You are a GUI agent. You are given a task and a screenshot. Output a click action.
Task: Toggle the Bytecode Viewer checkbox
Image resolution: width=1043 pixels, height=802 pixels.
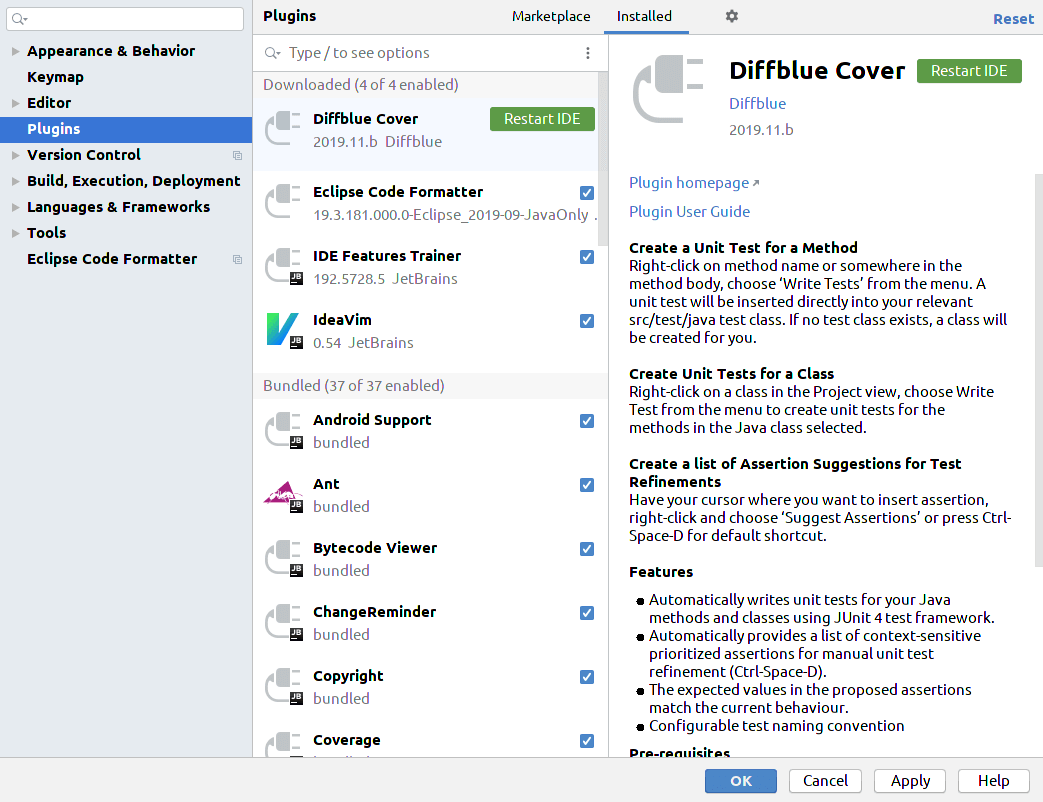point(587,549)
